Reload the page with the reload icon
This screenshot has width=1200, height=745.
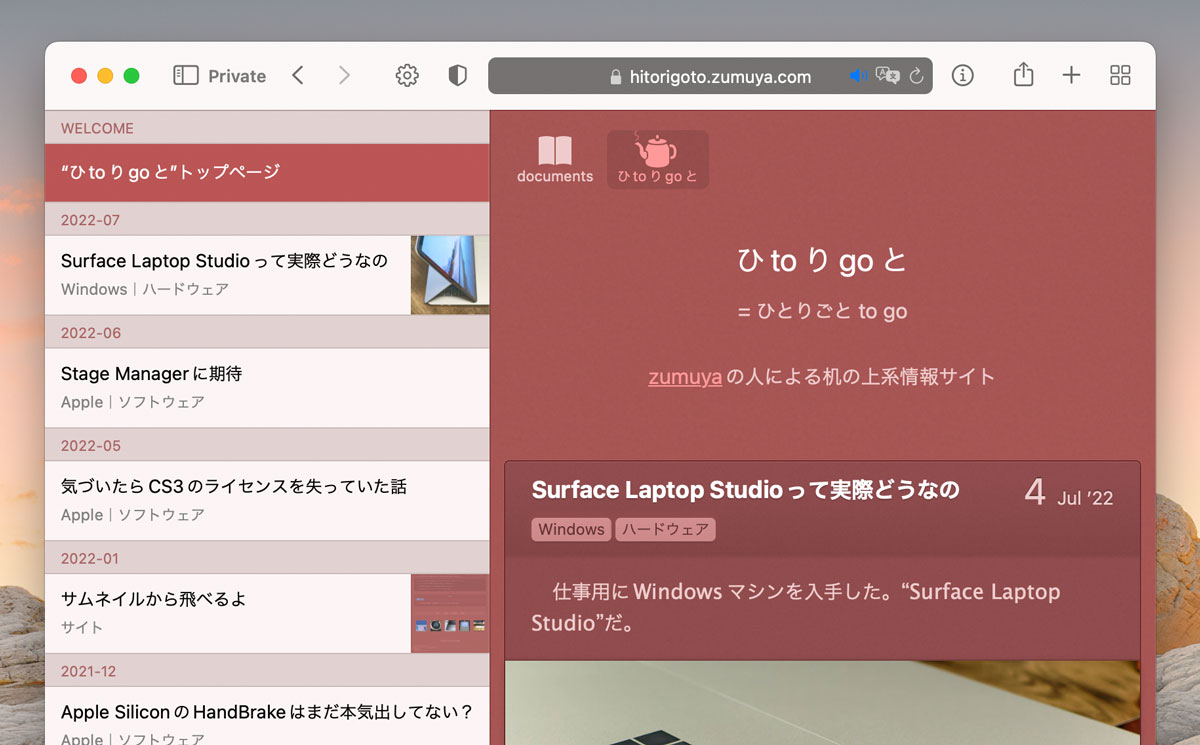point(916,76)
